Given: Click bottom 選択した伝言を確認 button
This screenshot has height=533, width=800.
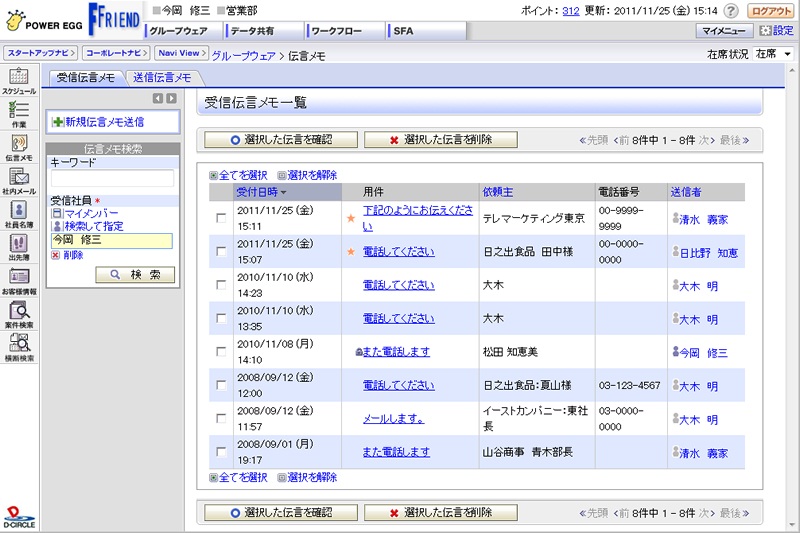Looking at the screenshot, I should pyautogui.click(x=281, y=513).
